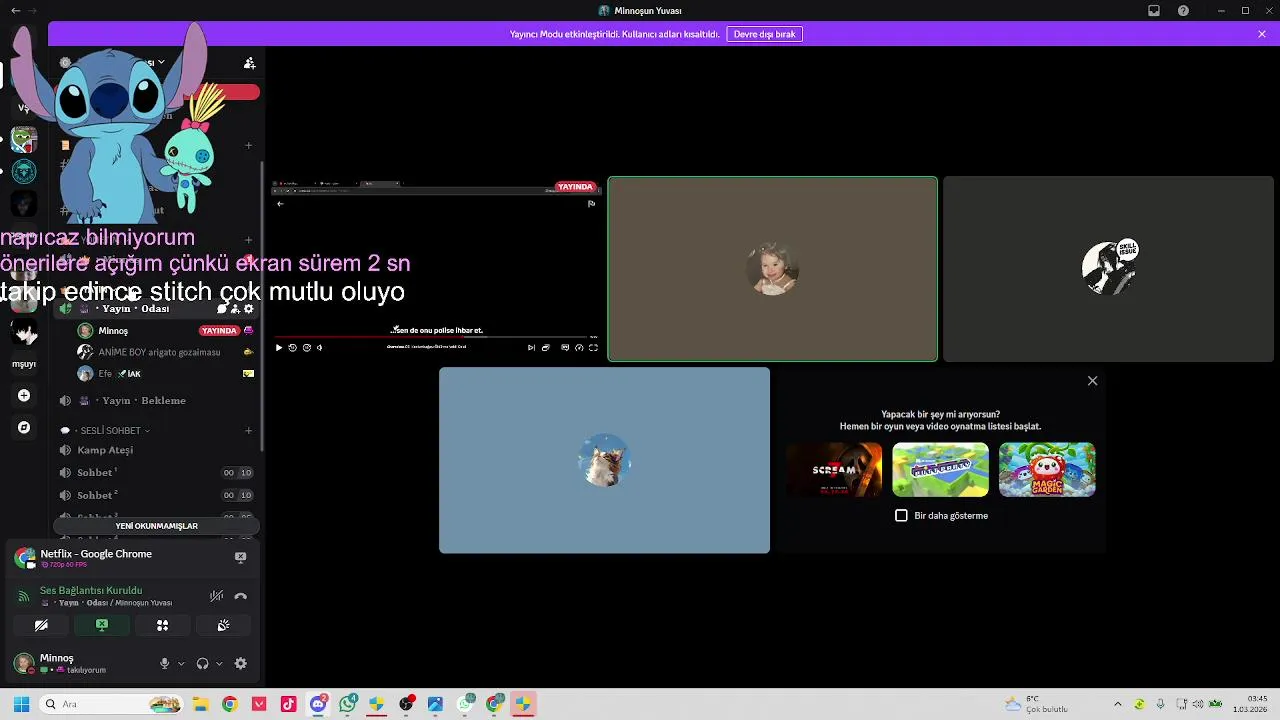1280x720 pixels.
Task: Show hidden system tray icons
Action: click(1117, 704)
